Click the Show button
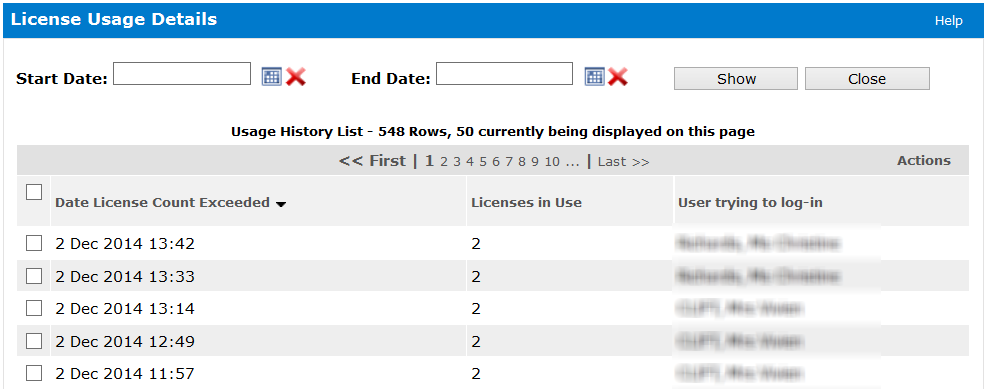The height and width of the screenshot is (389, 990). pos(736,79)
